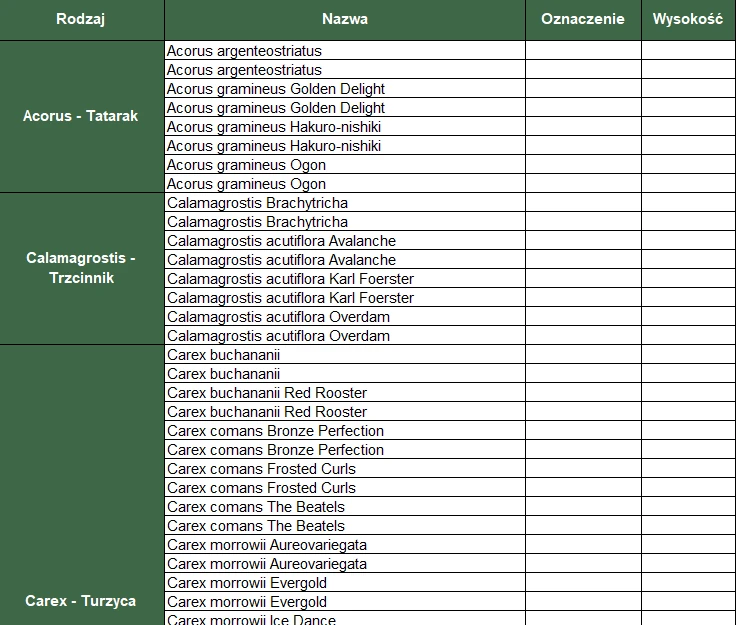Select the second Calamagrostis Brachytricha cell
This screenshot has width=736, height=625.
click(x=345, y=221)
